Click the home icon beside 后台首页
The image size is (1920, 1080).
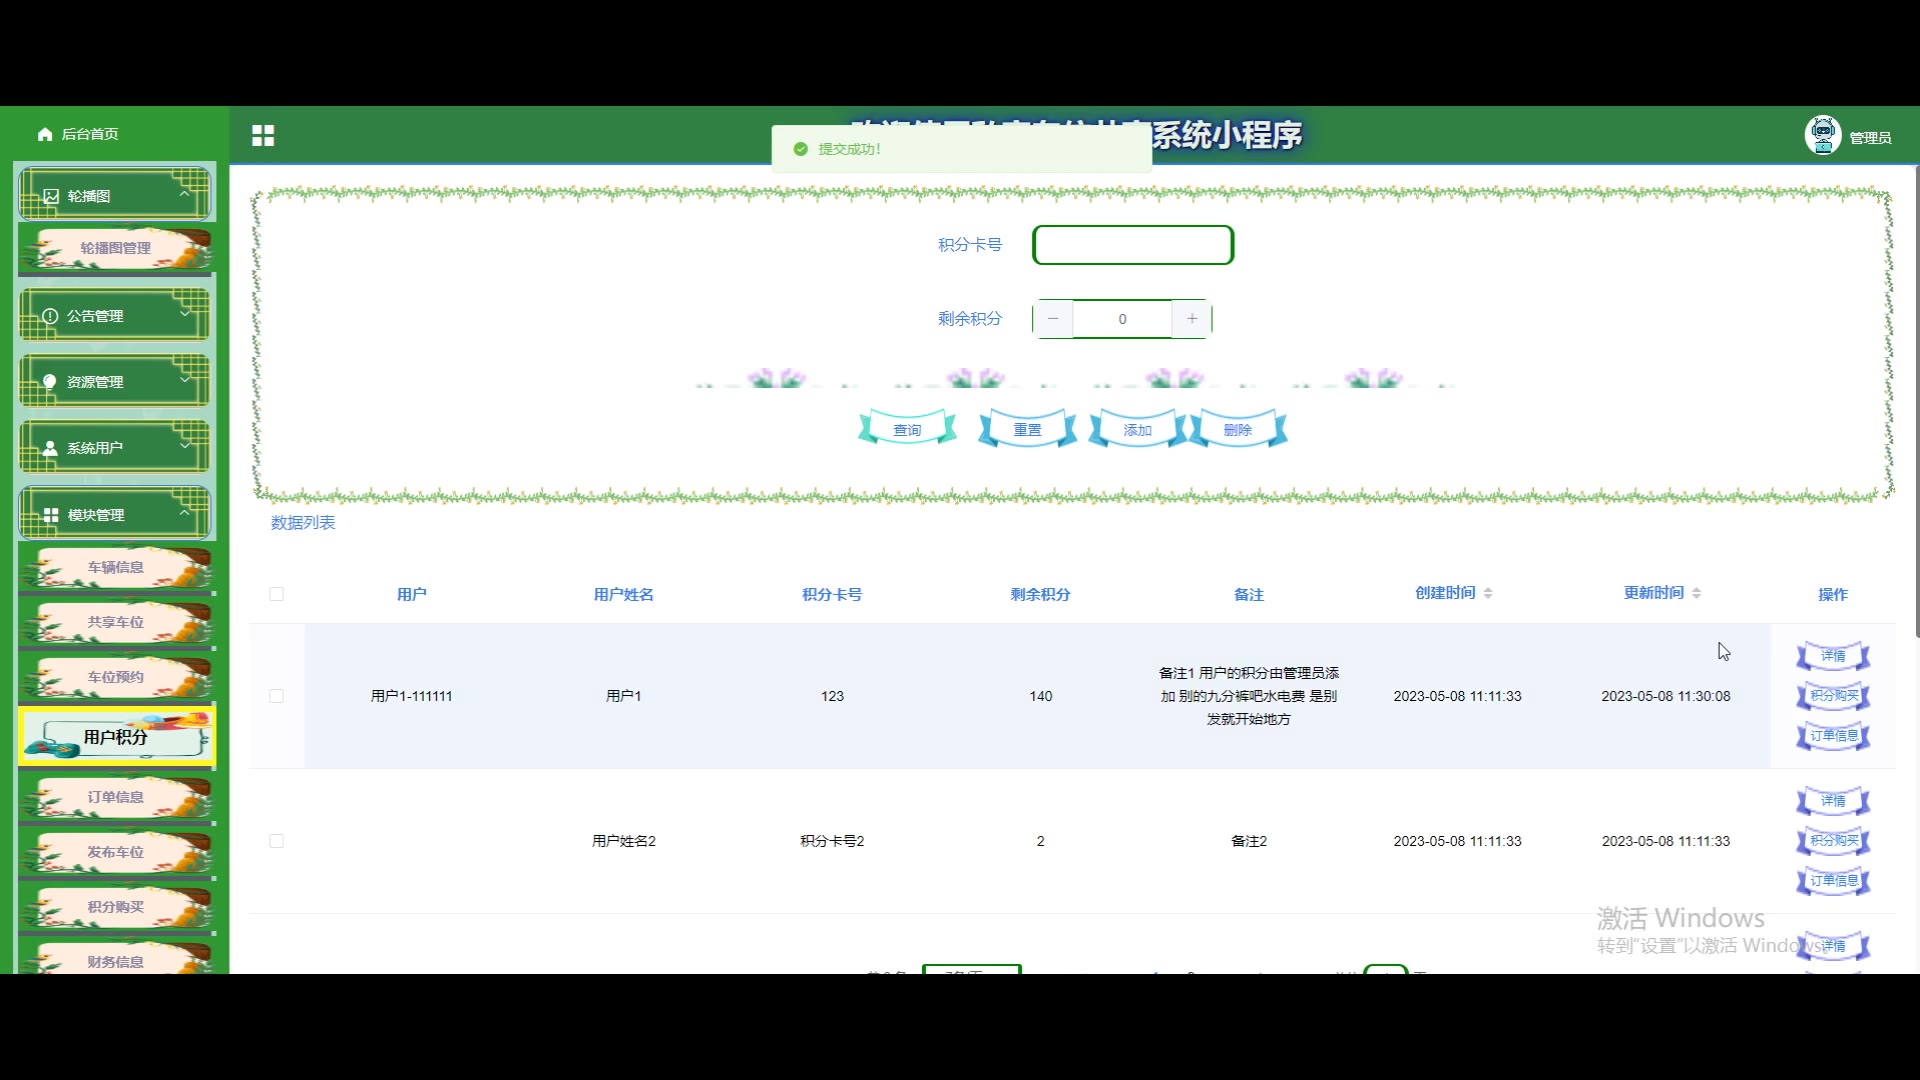coord(45,134)
